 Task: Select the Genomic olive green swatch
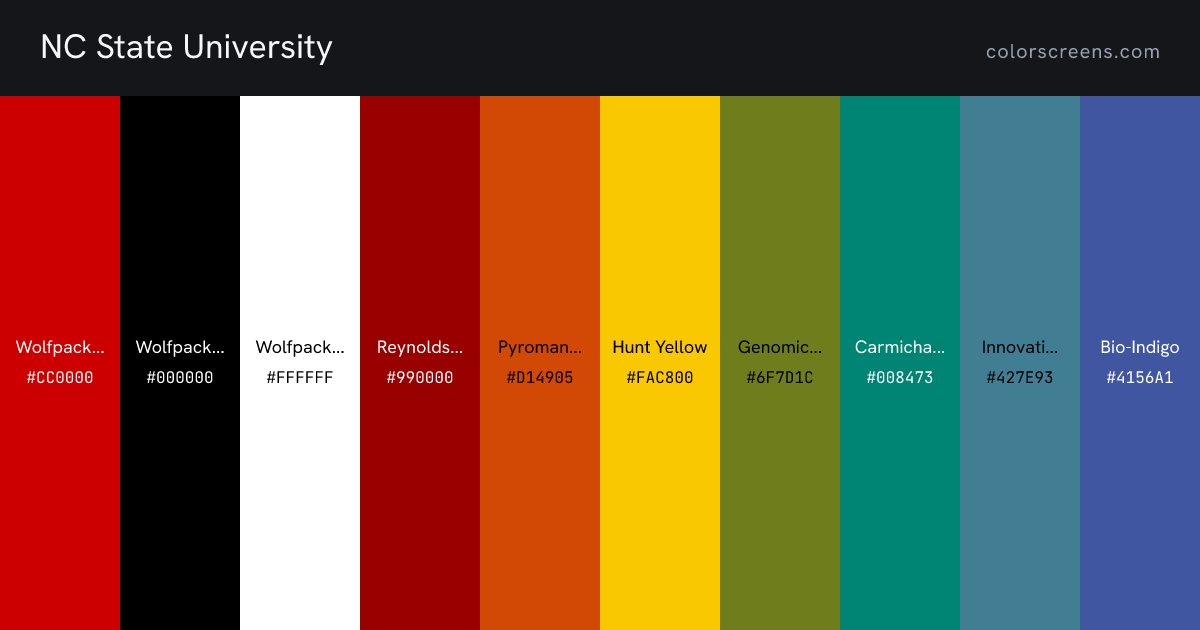coord(780,363)
